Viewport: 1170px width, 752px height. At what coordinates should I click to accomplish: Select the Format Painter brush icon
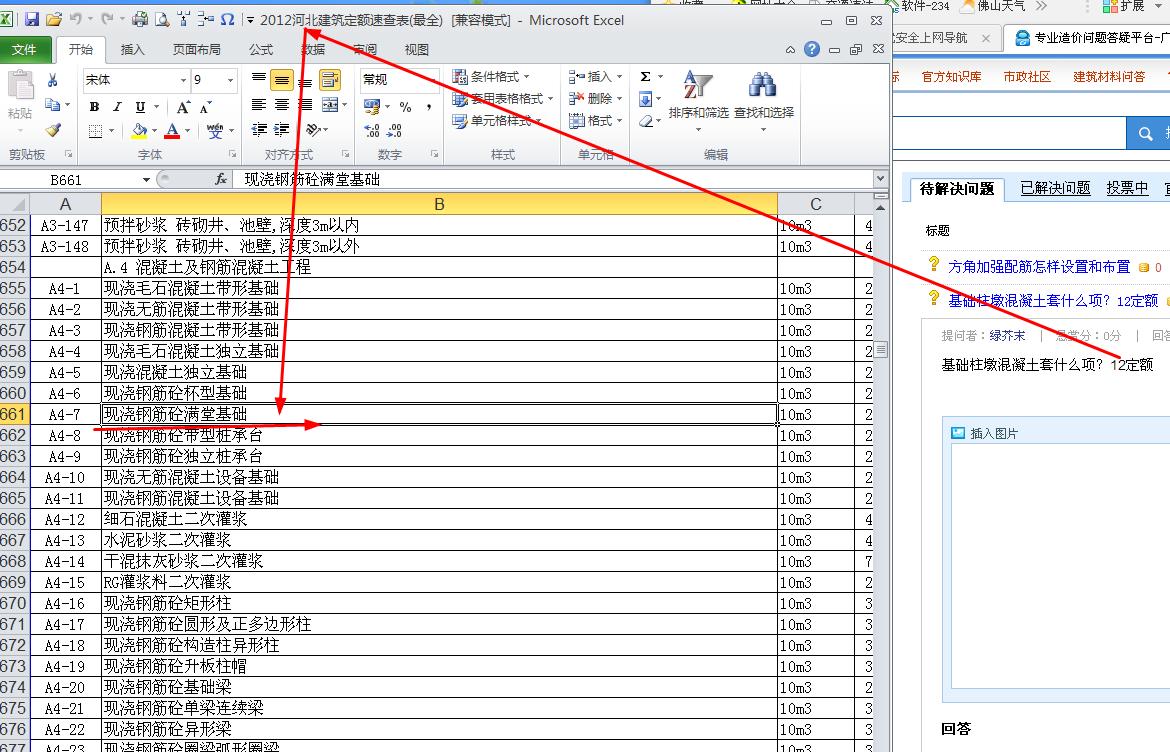pos(52,130)
